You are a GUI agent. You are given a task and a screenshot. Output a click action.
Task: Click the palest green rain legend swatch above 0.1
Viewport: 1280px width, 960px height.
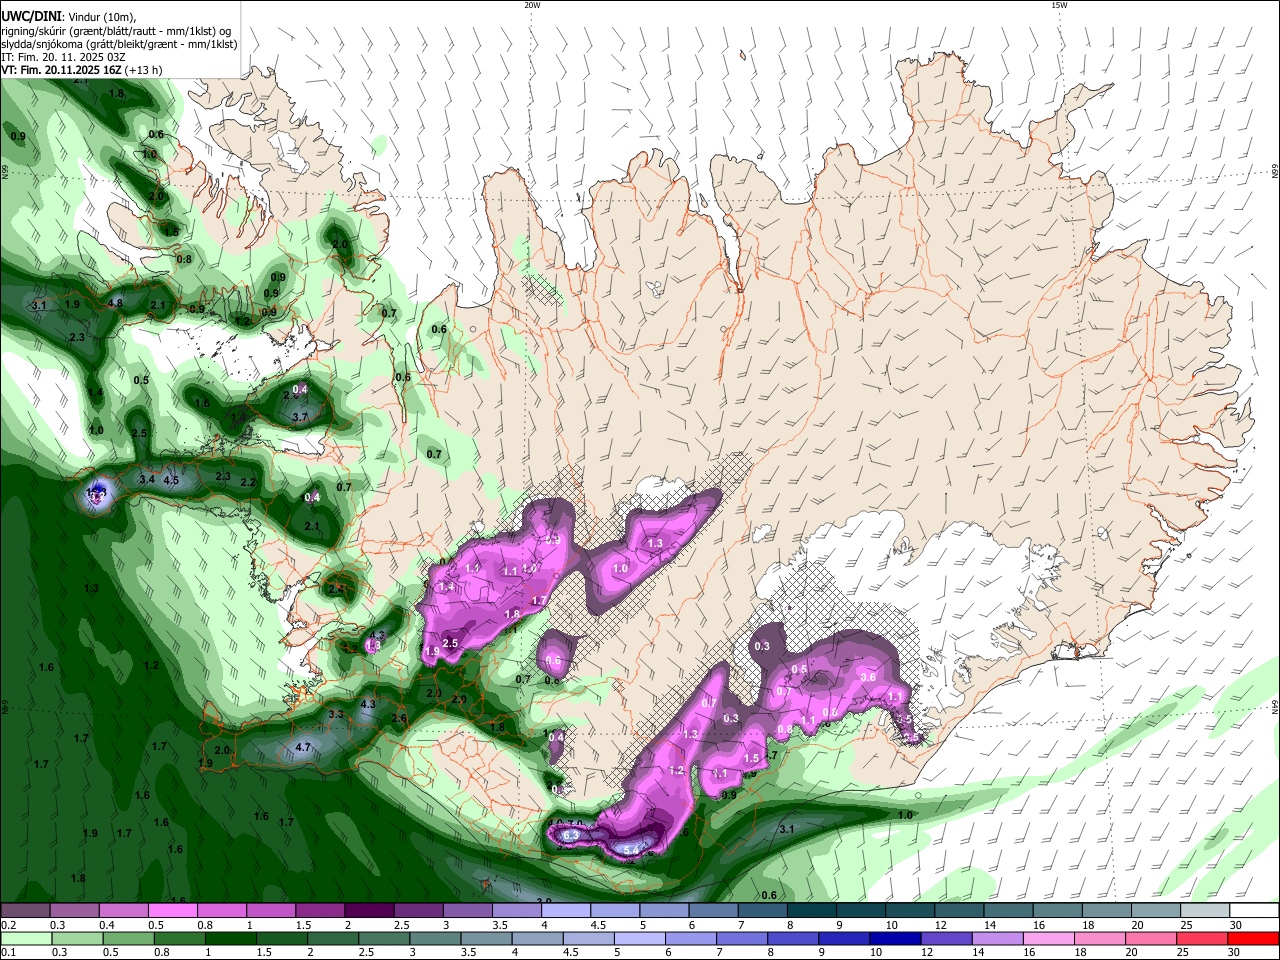pos(25,938)
